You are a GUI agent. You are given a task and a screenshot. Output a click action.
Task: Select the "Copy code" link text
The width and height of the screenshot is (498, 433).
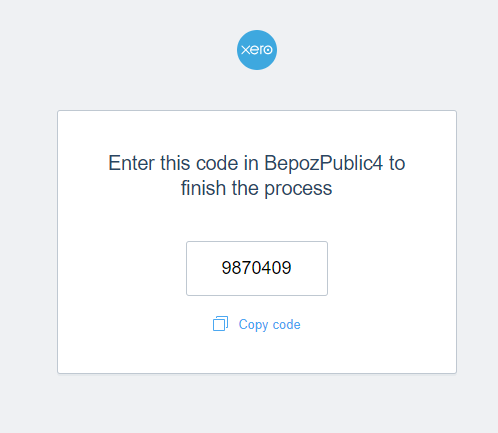coord(269,324)
